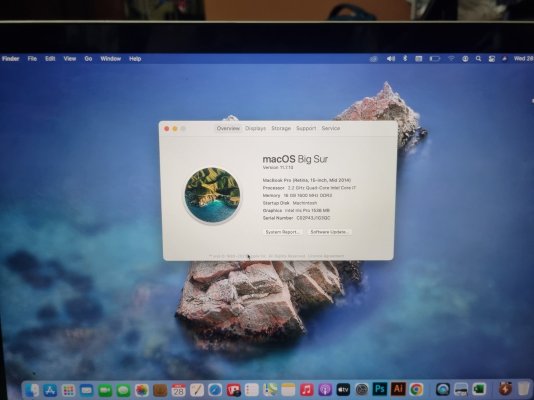The width and height of the screenshot is (534, 400).
Task: Open the Go menu
Action: (88, 59)
